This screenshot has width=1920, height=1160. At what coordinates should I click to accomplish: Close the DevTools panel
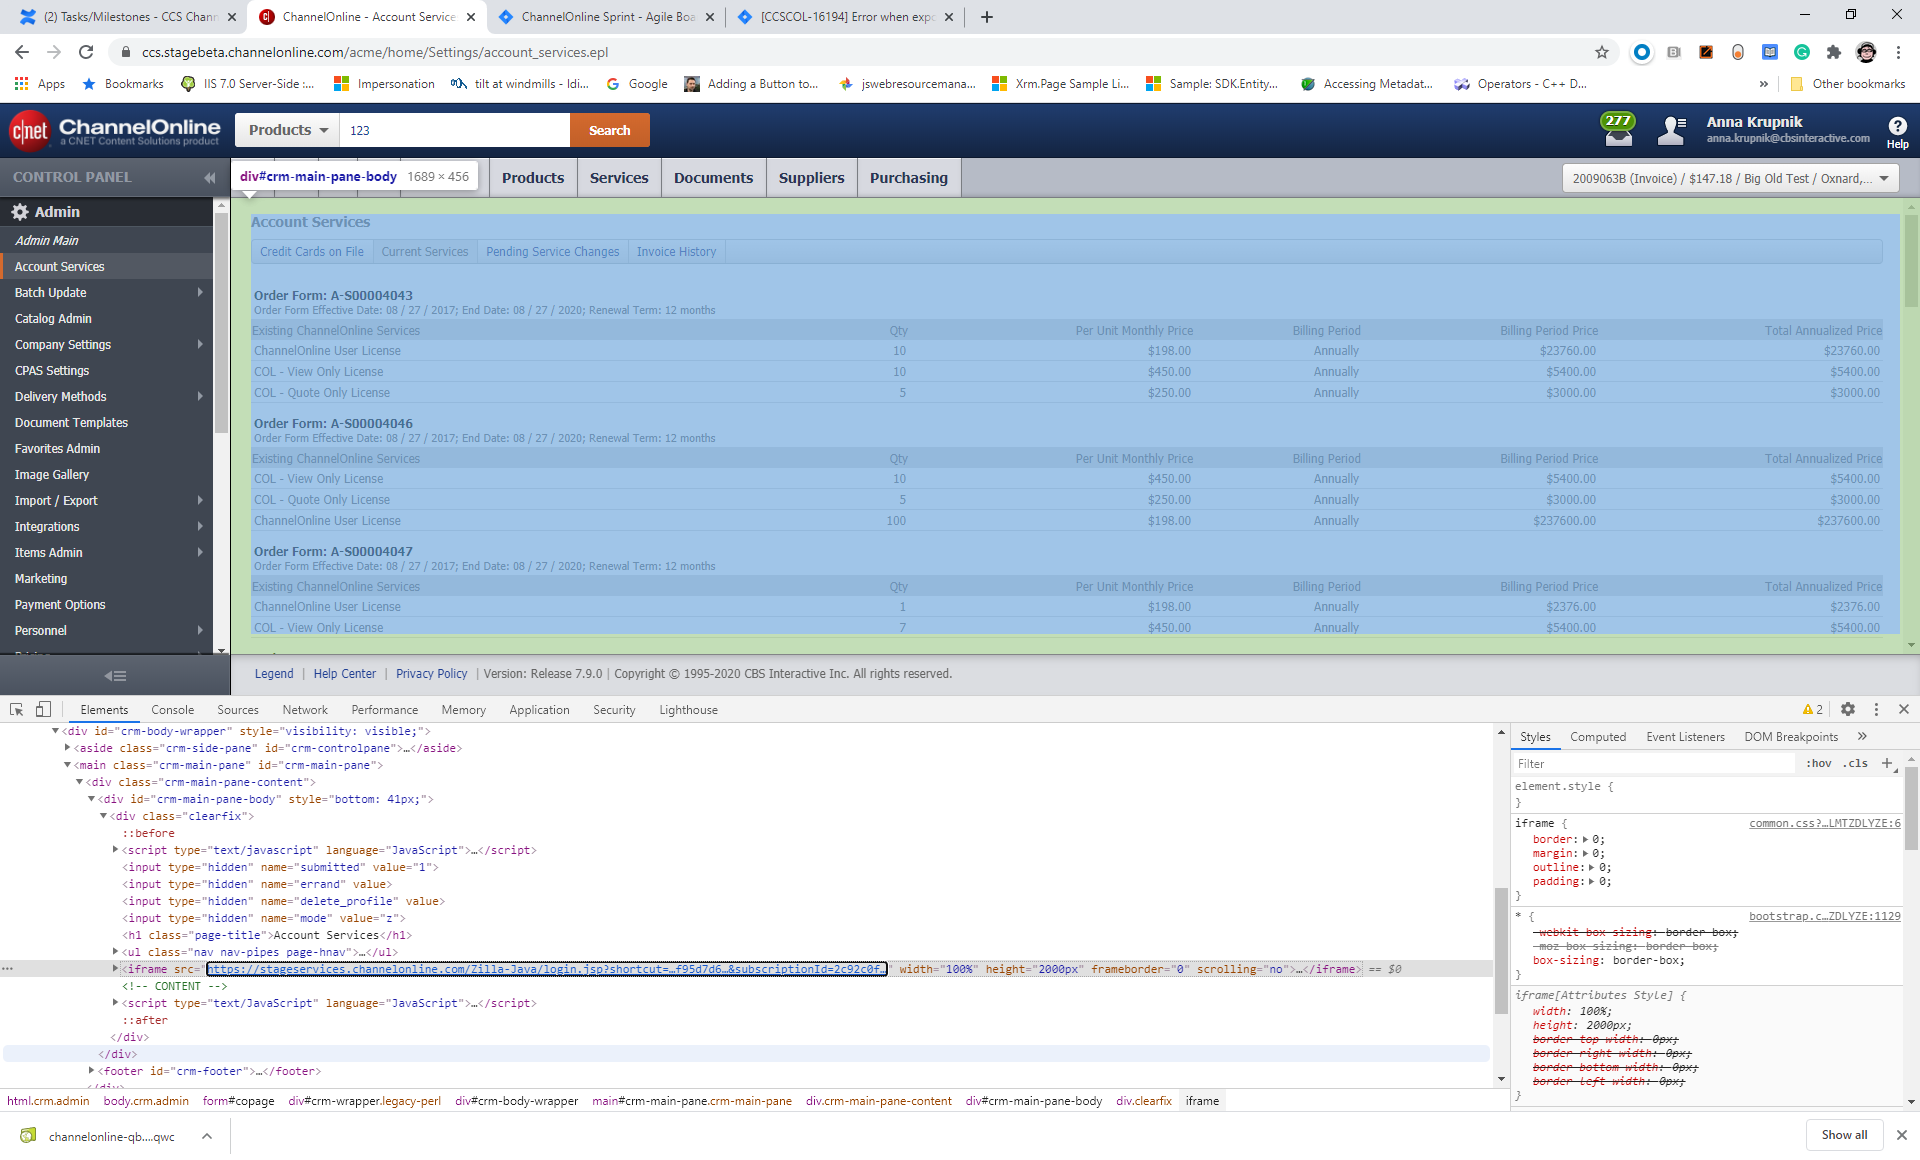point(1904,709)
